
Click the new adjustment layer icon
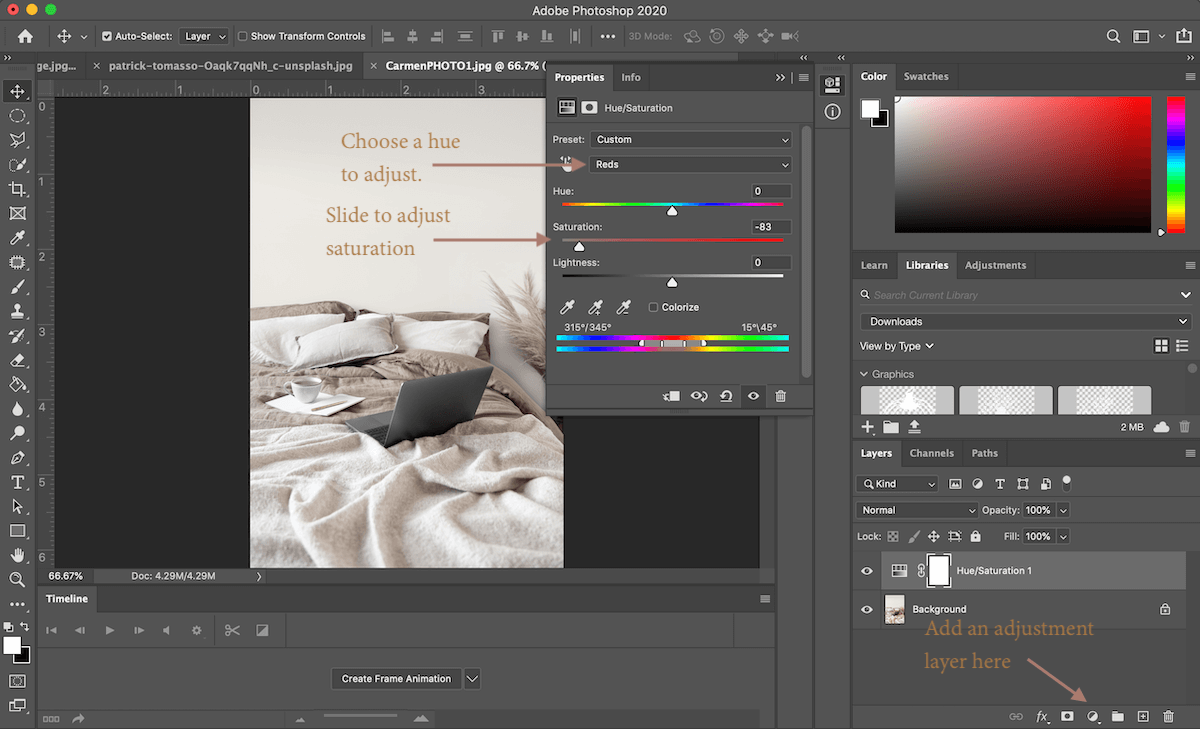point(1093,716)
